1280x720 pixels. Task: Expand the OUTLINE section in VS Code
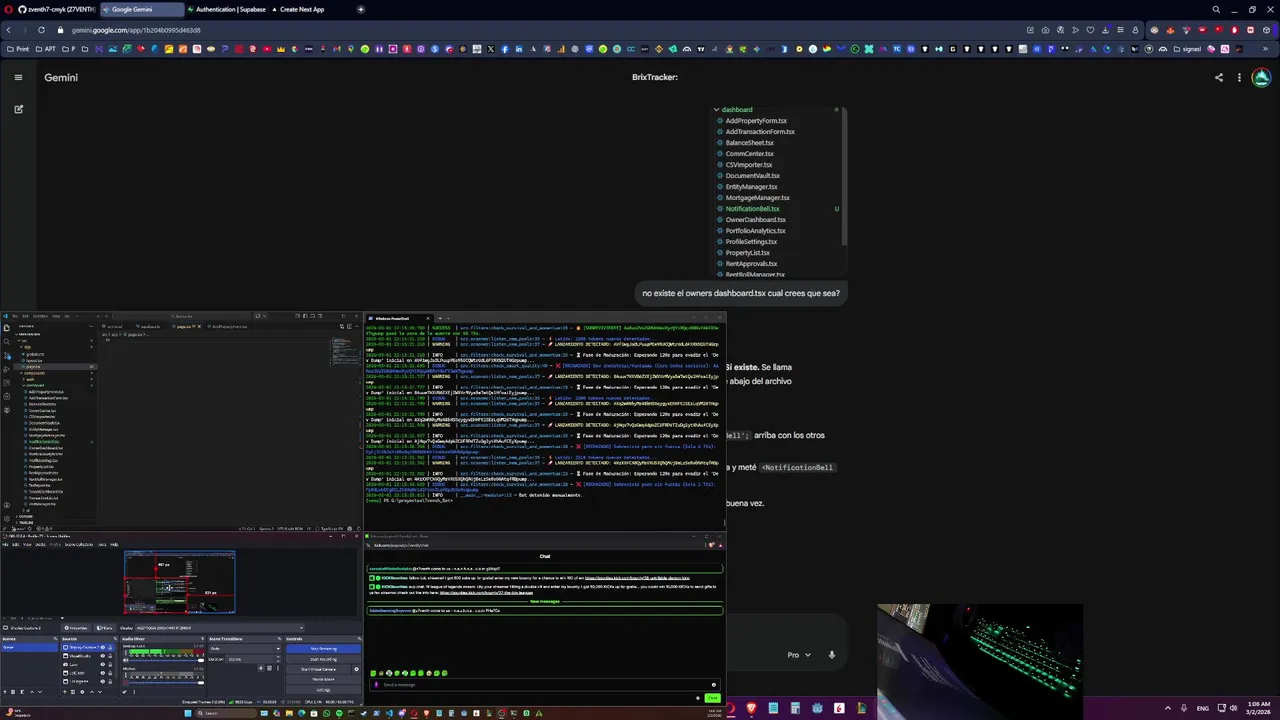[x=24, y=516]
